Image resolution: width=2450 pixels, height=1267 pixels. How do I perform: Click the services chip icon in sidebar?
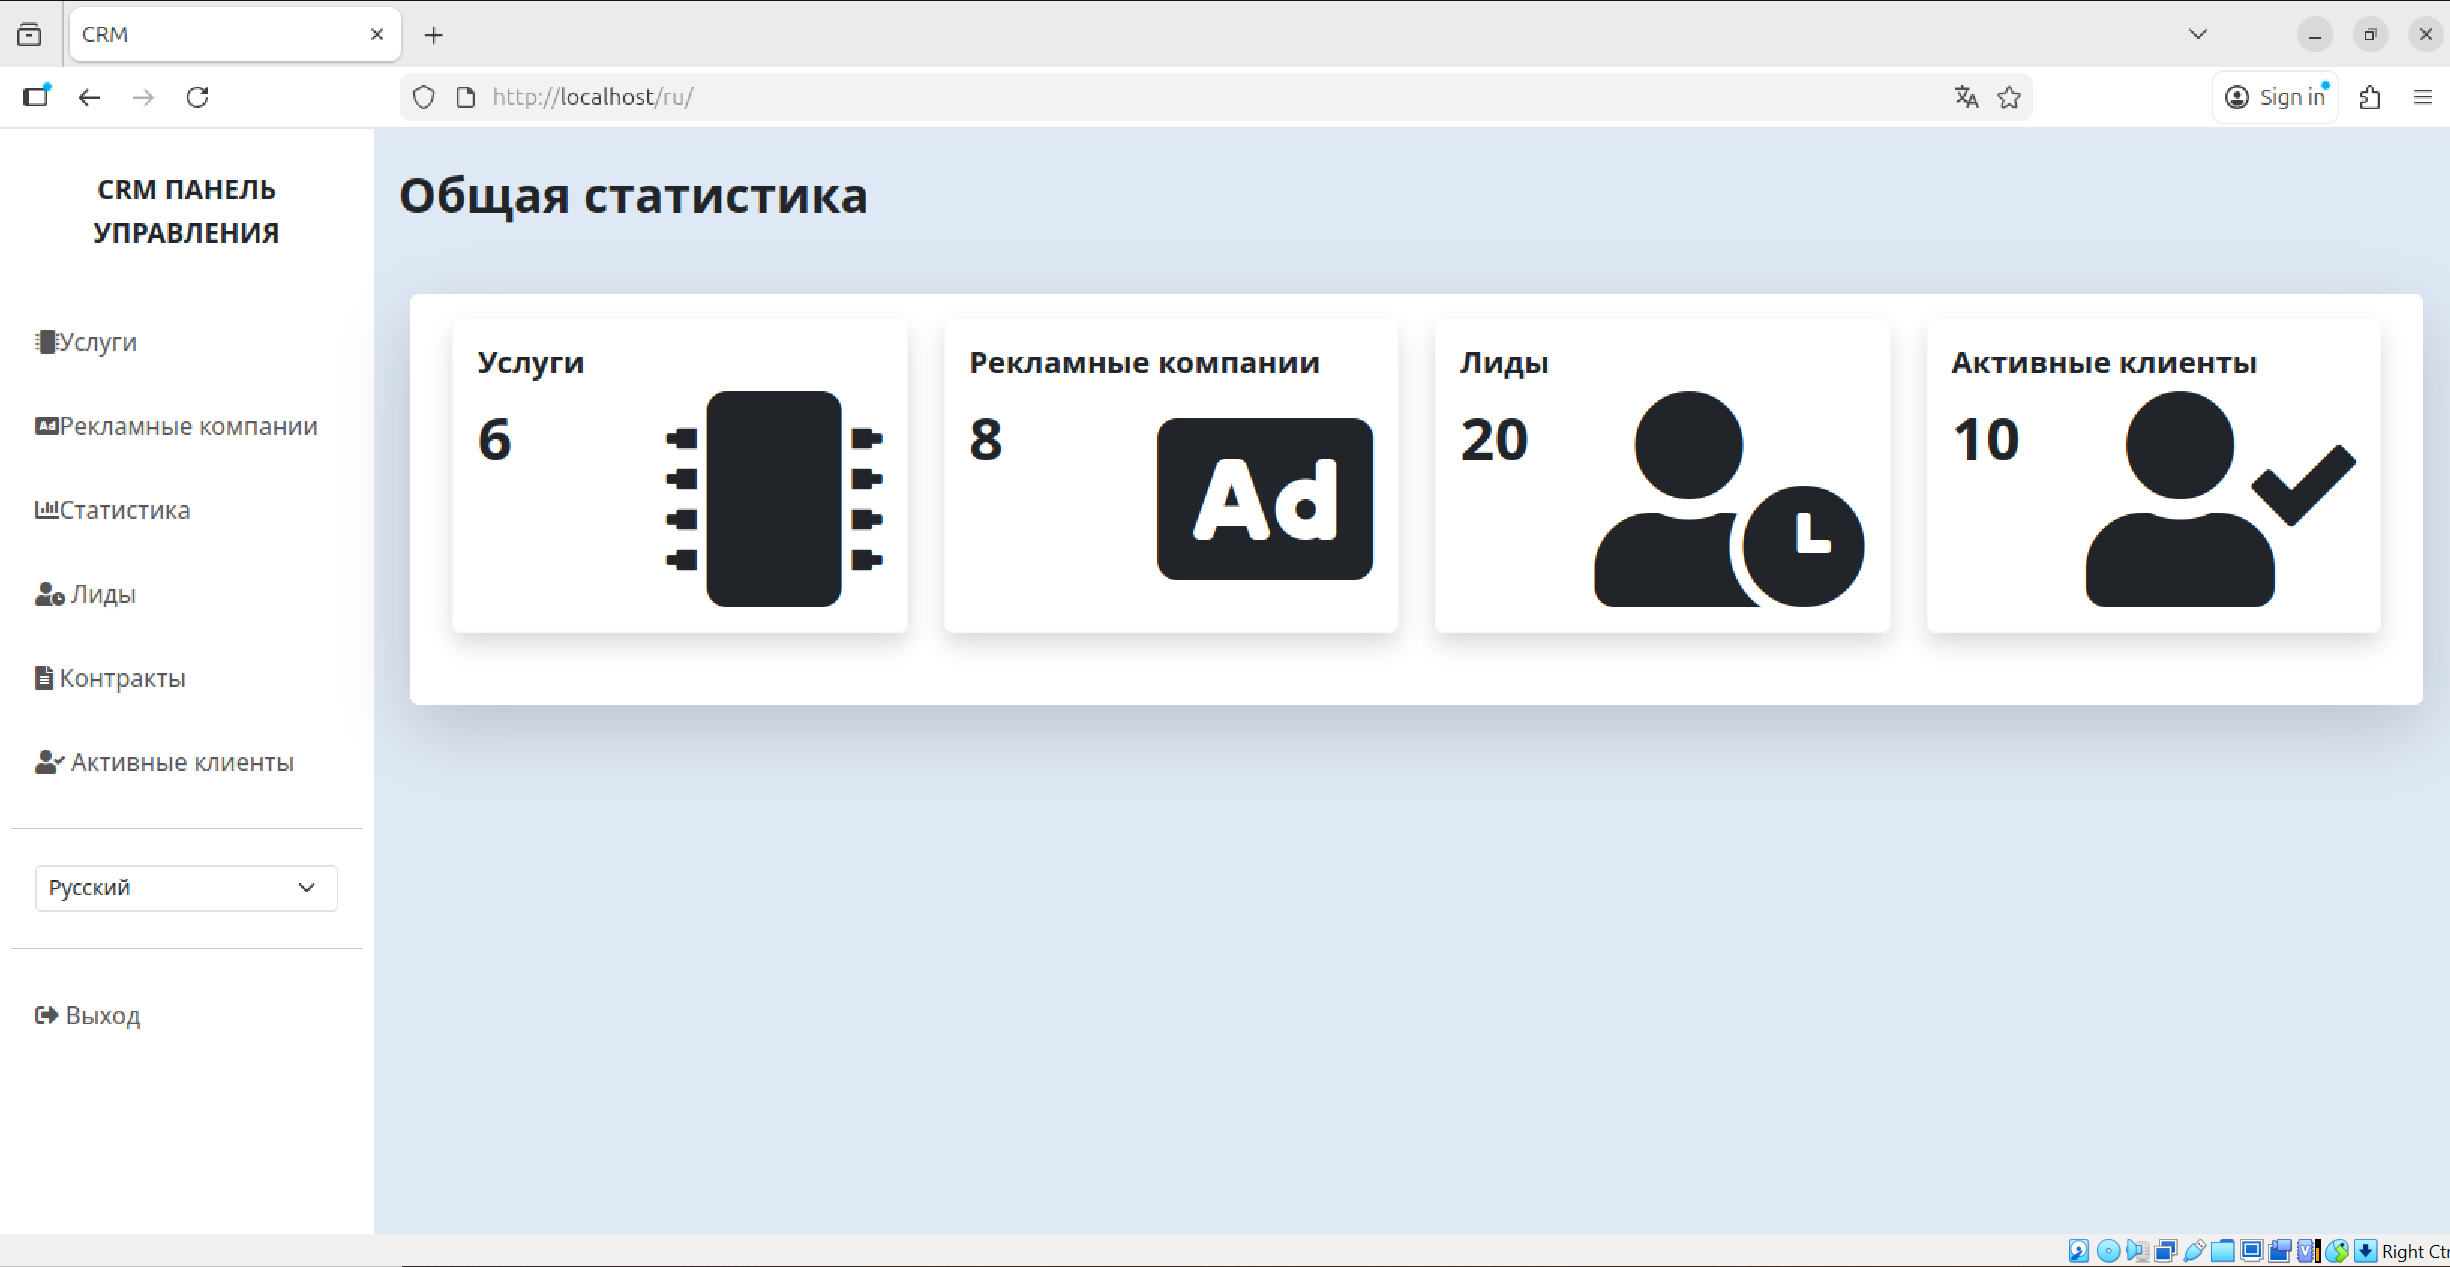click(x=46, y=342)
